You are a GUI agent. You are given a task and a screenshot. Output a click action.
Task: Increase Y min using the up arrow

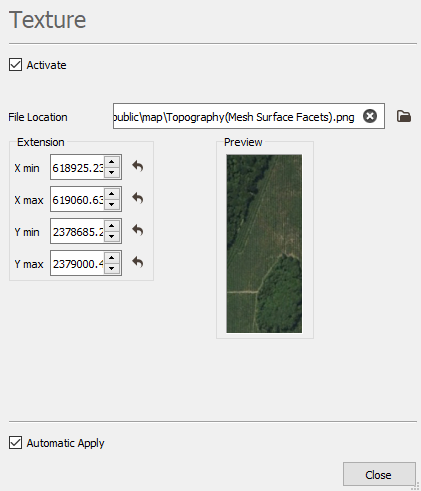[112, 226]
